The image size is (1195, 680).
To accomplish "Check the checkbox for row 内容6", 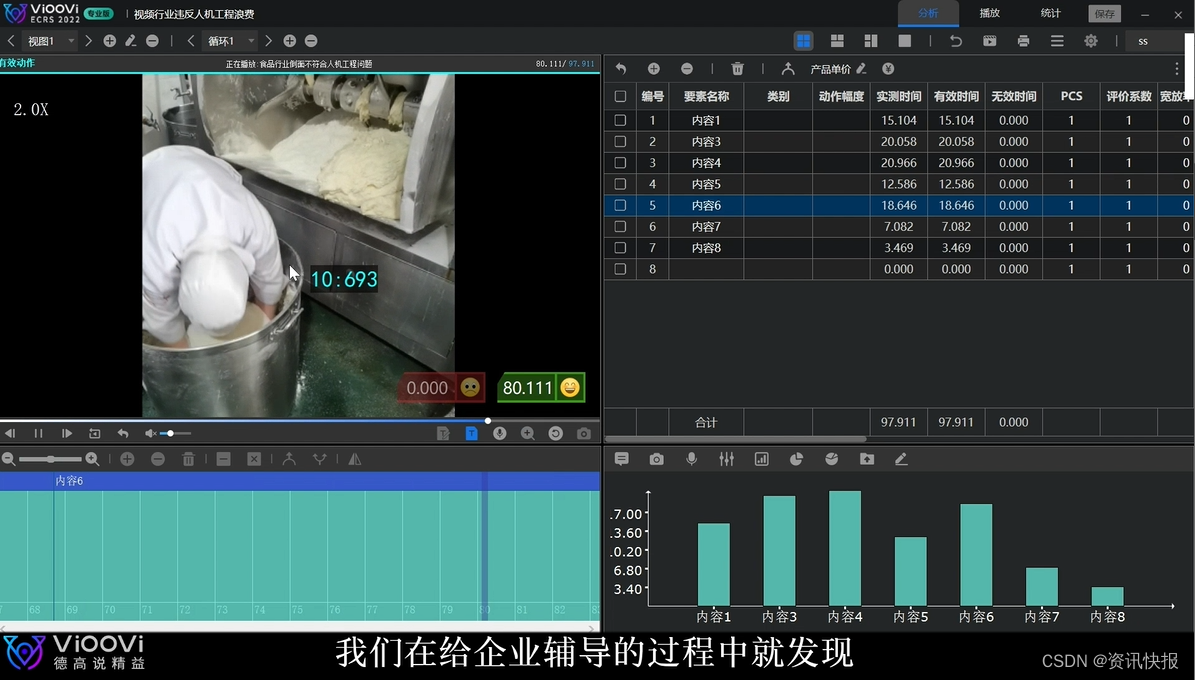I will pos(620,205).
